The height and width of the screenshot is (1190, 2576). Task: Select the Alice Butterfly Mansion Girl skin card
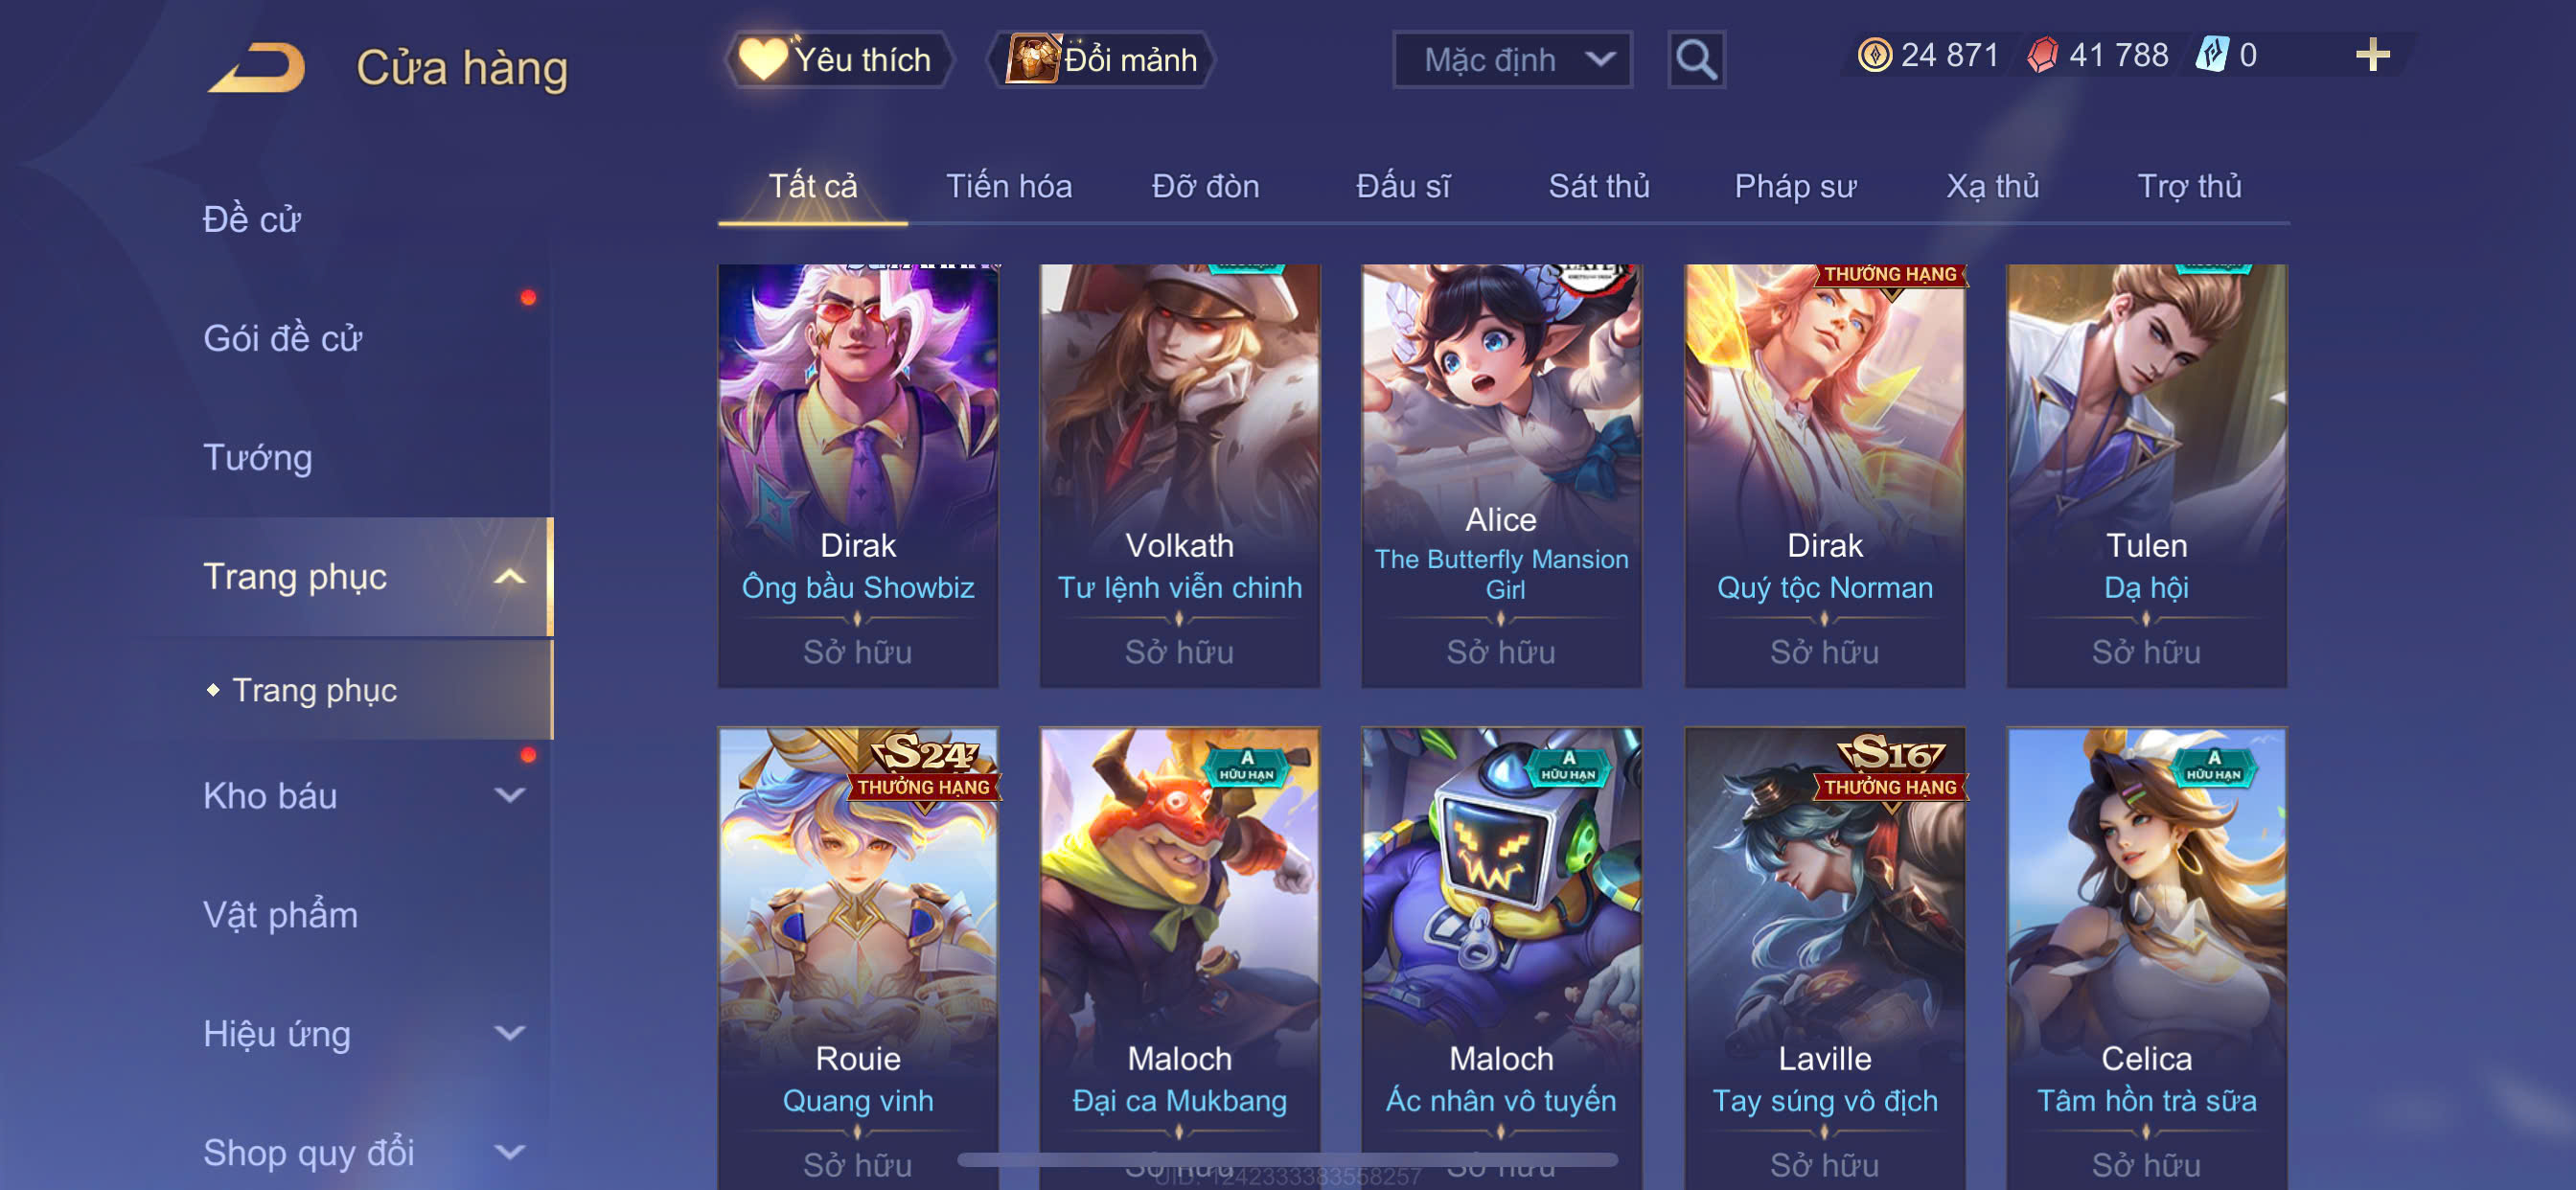(x=1501, y=476)
